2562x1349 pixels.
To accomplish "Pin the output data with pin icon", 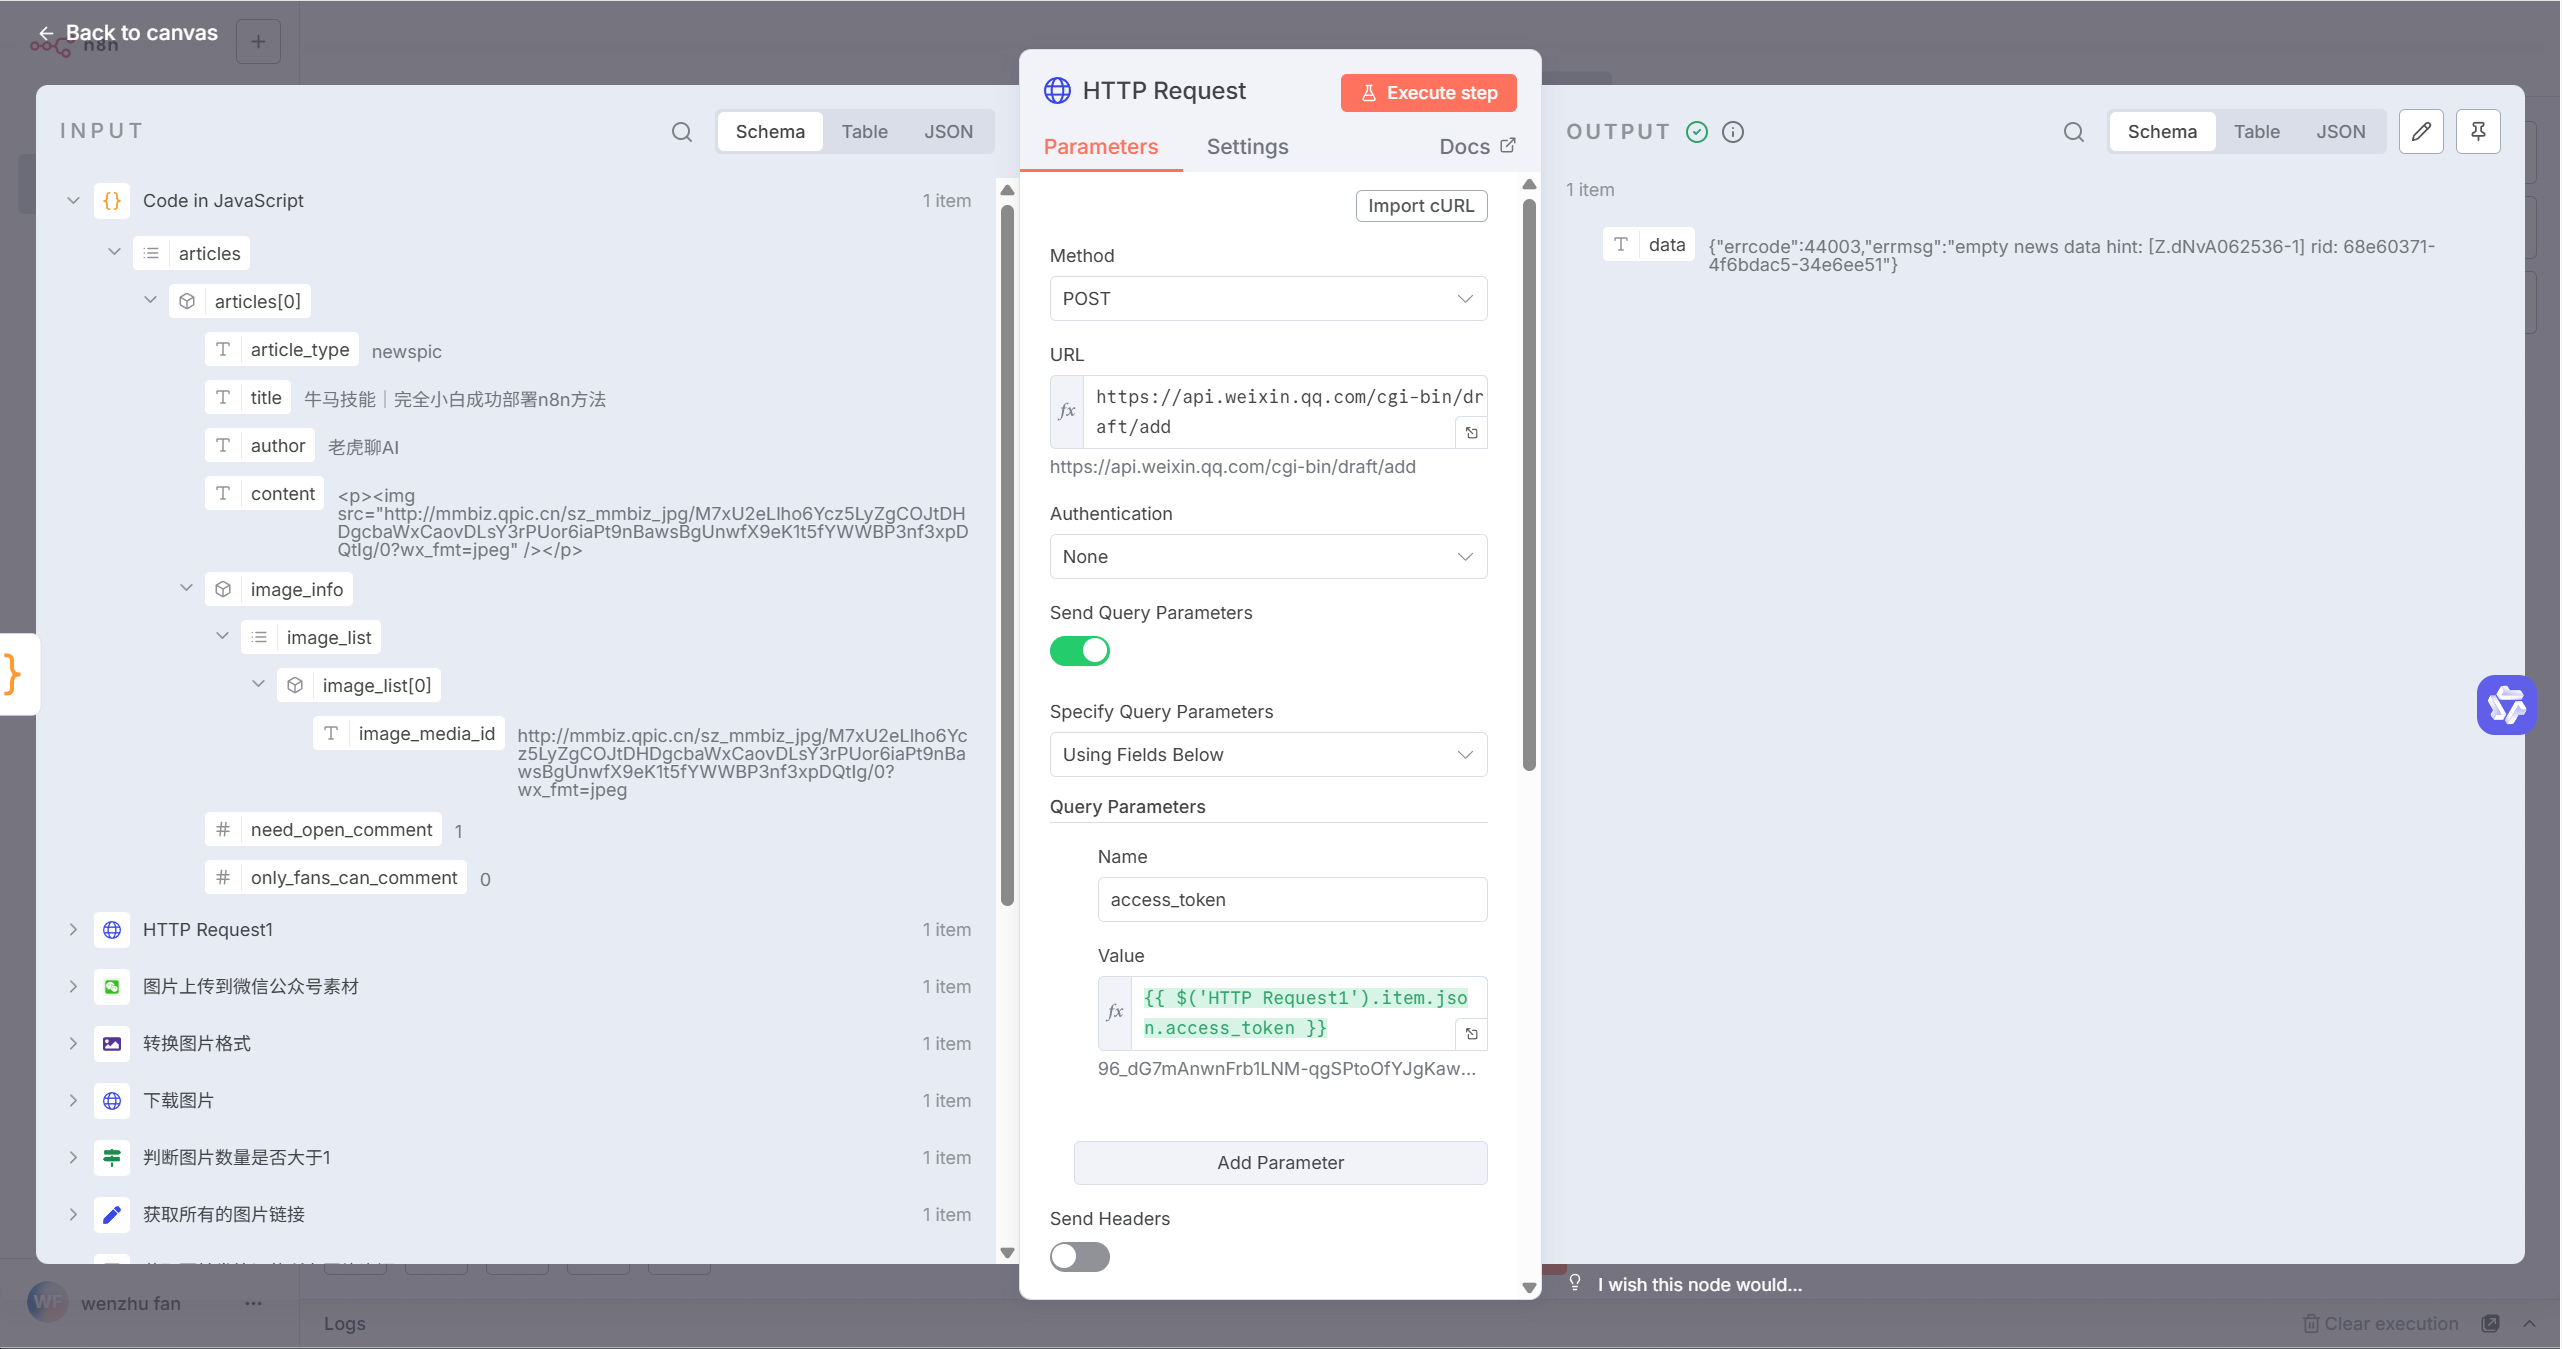I will [x=2477, y=132].
